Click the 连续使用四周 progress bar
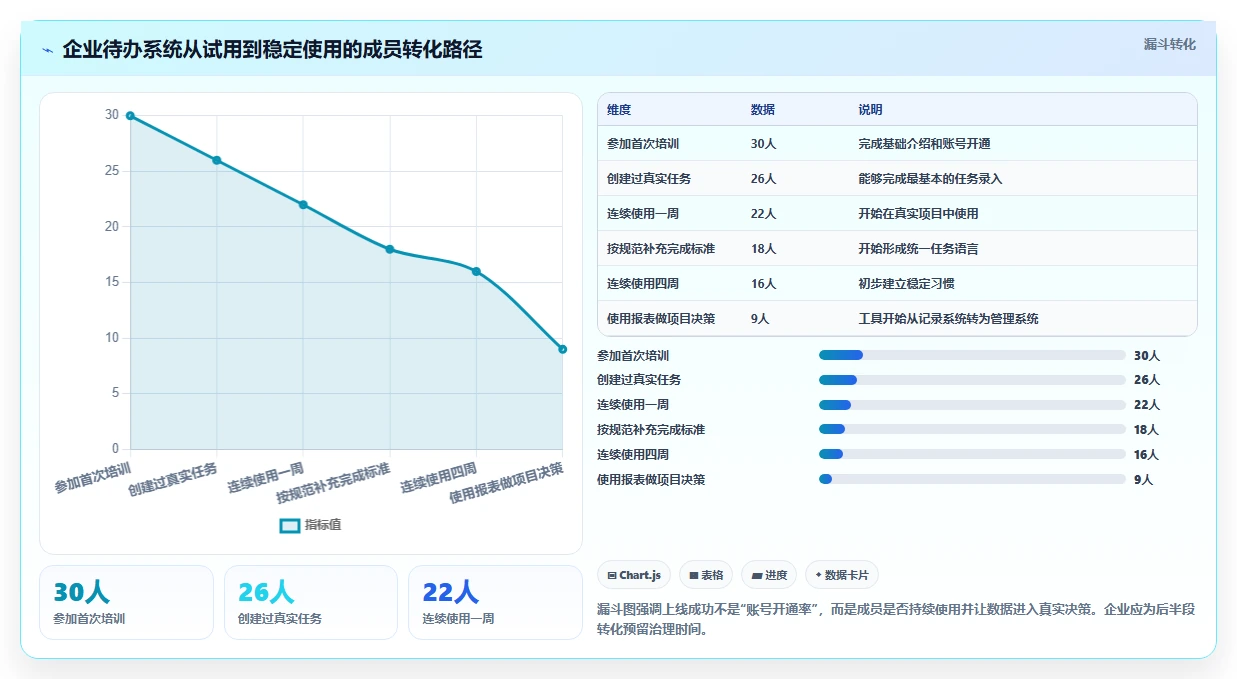The height and width of the screenshot is (679, 1237). click(972, 454)
